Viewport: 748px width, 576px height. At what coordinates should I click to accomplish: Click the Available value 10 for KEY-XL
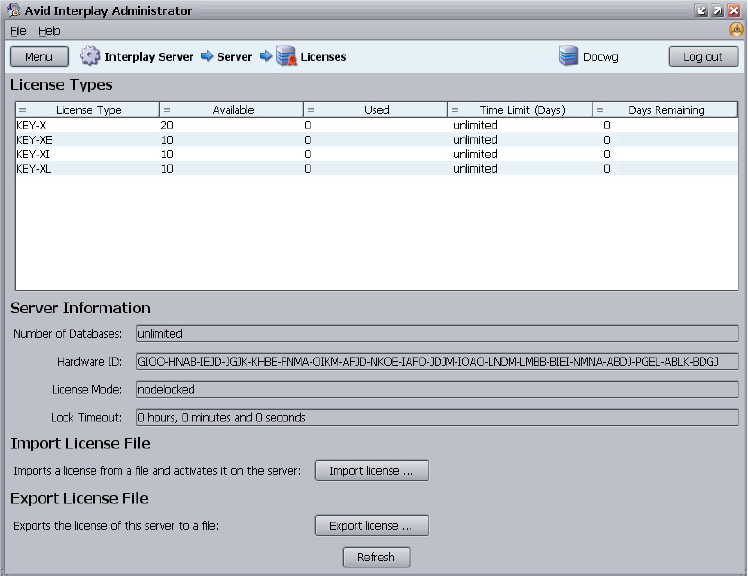tap(167, 168)
